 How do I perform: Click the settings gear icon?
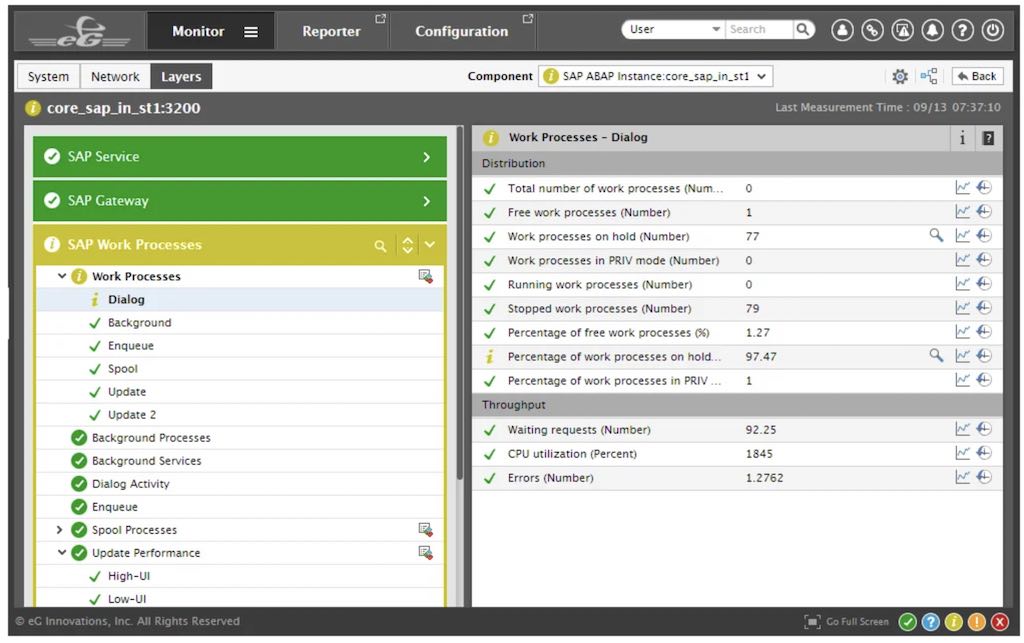pos(900,76)
